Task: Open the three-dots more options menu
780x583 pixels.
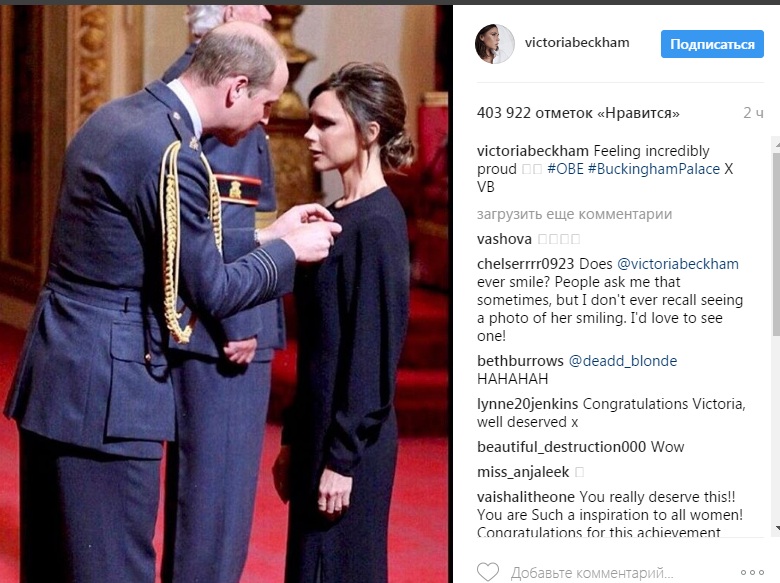Action: click(752, 573)
